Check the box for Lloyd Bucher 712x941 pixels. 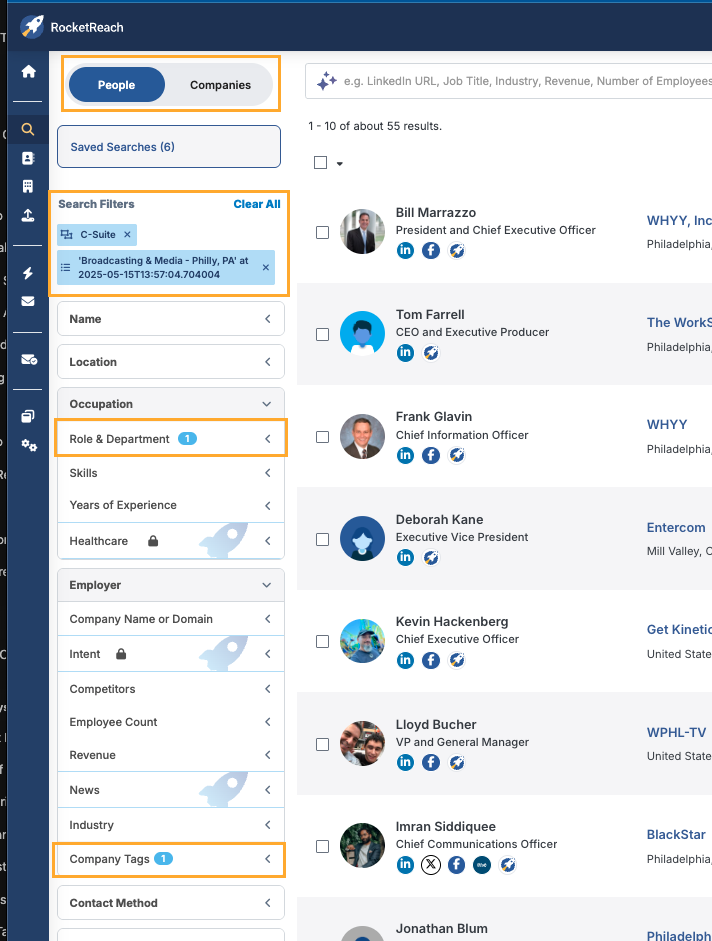322,744
